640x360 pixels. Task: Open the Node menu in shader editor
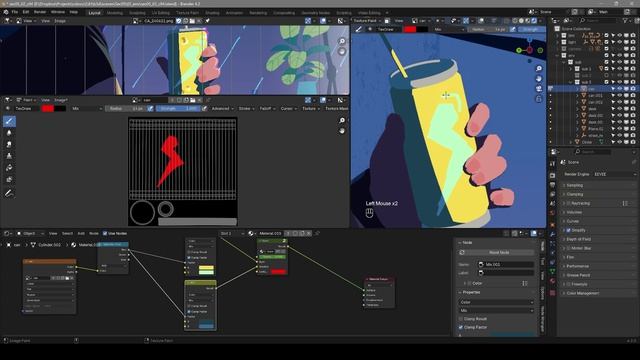(x=94, y=233)
